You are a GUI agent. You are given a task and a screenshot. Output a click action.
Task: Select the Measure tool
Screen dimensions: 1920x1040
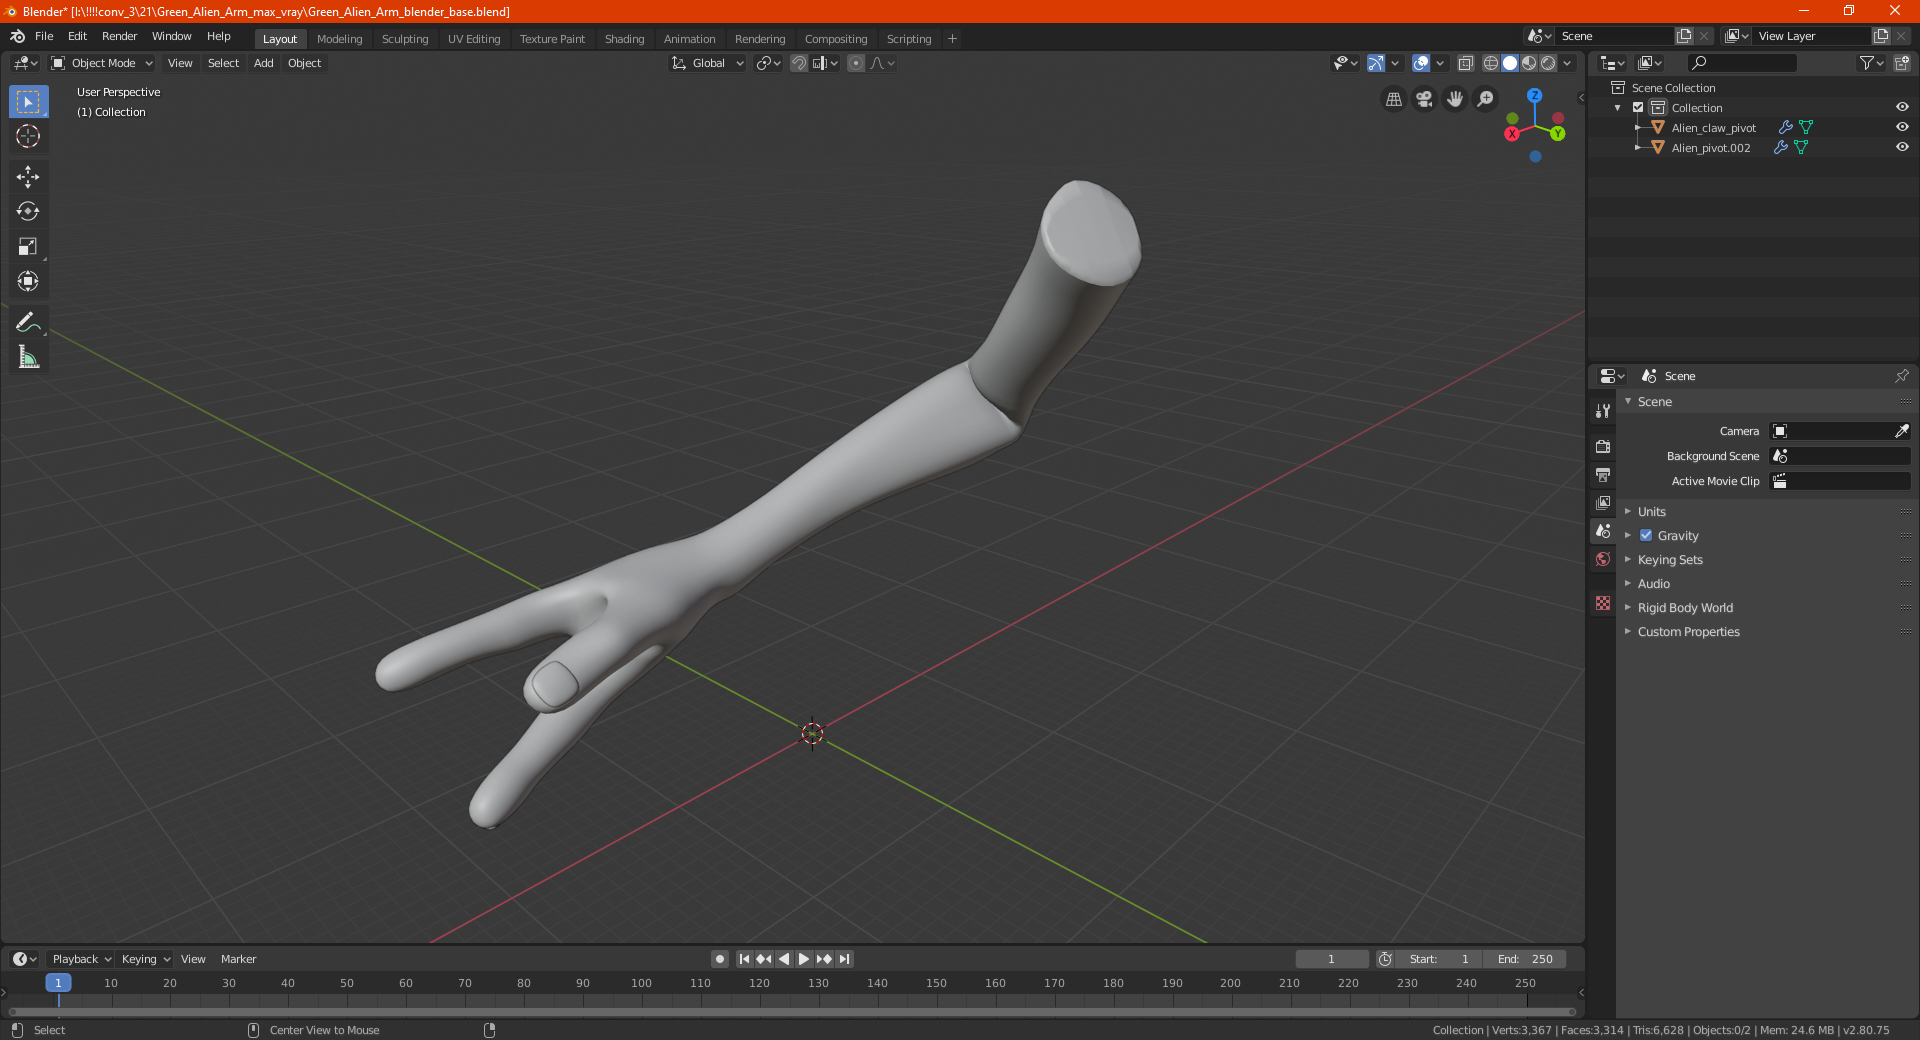(28, 357)
